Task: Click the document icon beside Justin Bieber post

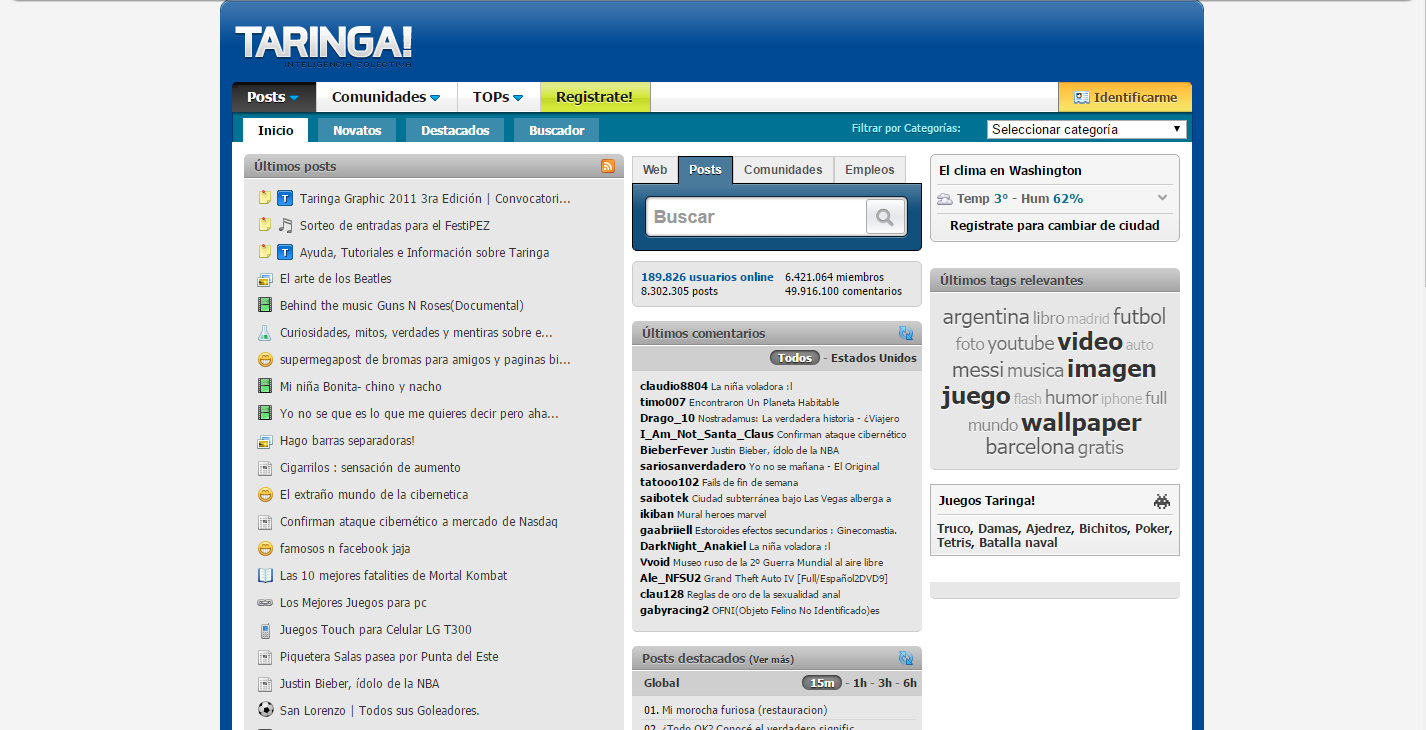Action: coord(265,684)
